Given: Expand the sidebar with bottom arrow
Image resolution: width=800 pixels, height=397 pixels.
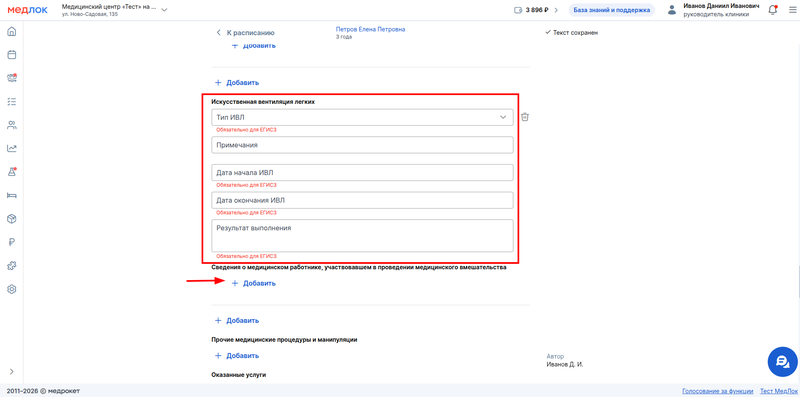Looking at the screenshot, I should (x=12, y=371).
